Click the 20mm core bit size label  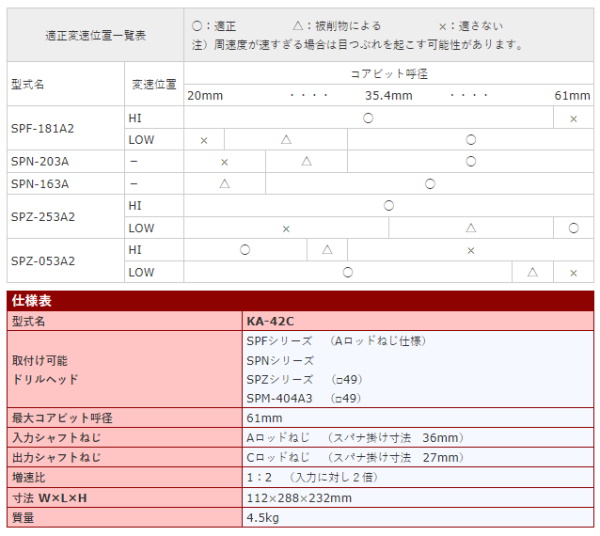pyautogui.click(x=205, y=95)
